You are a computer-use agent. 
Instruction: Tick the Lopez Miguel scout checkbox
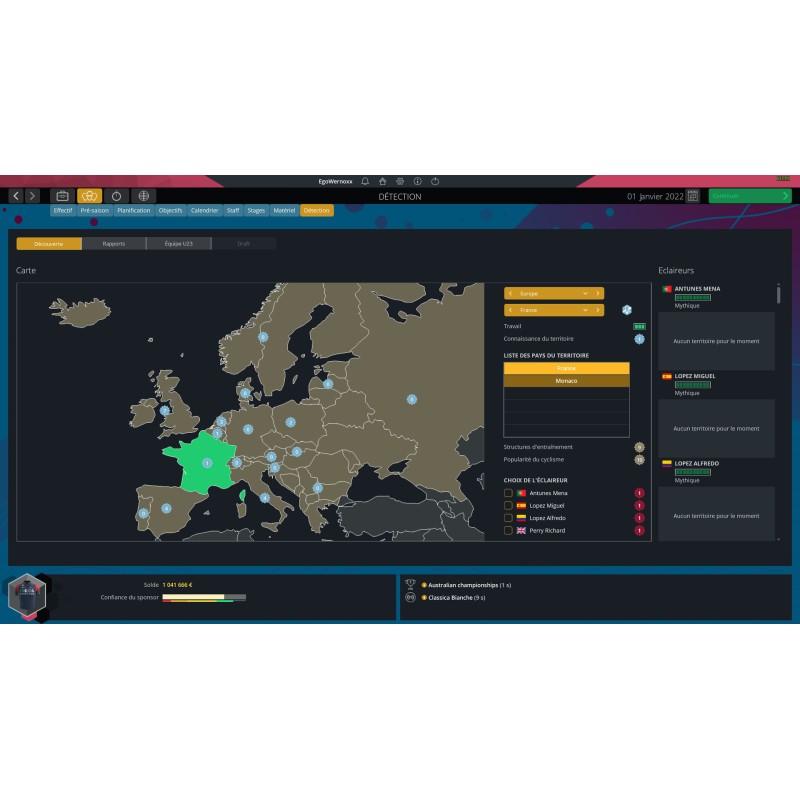508,506
